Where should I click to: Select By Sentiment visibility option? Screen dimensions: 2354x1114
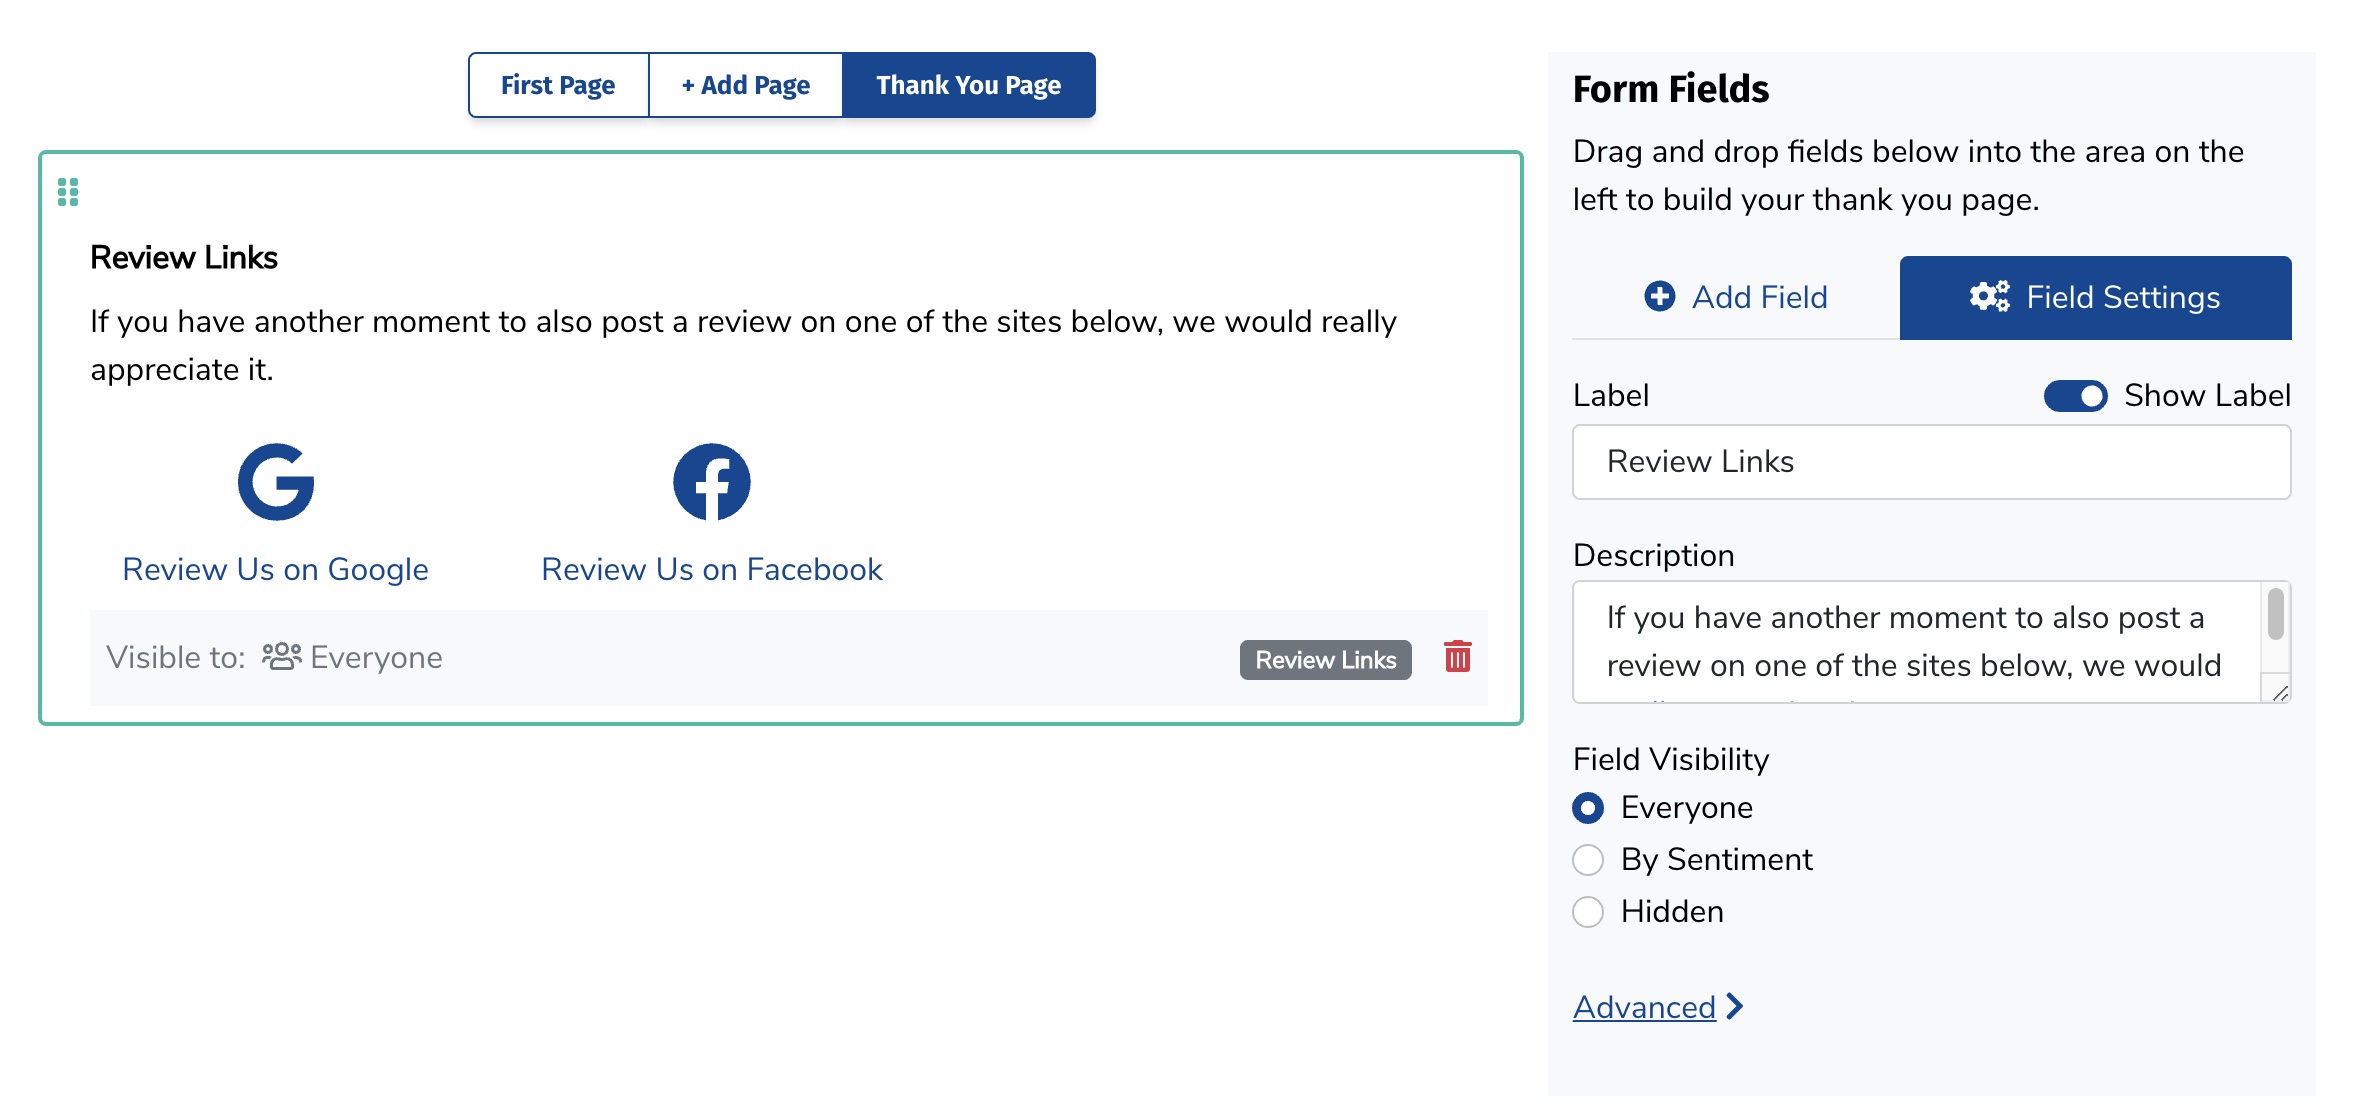coord(1588,860)
